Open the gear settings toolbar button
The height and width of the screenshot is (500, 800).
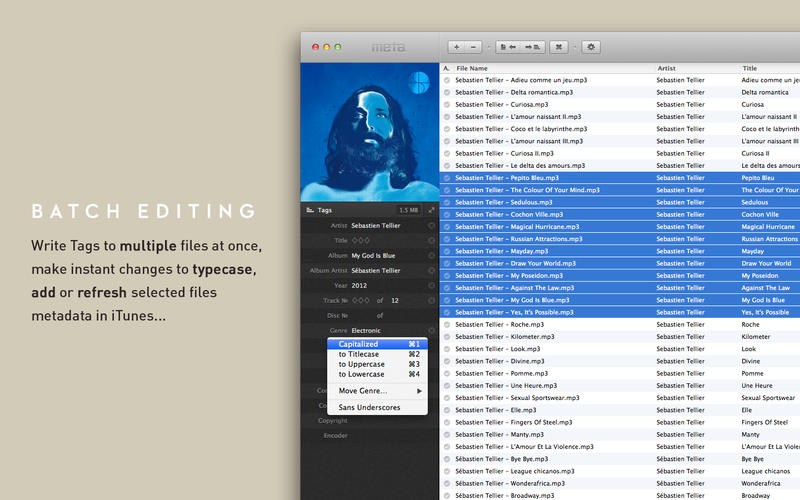pos(591,47)
